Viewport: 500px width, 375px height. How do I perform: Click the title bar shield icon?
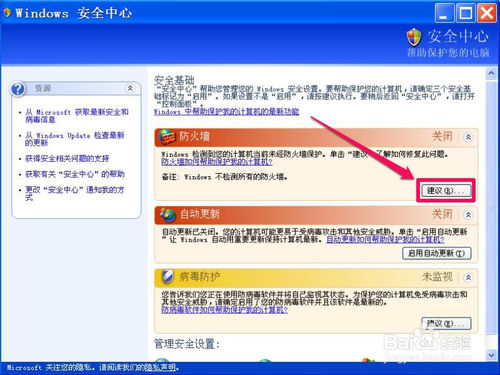pyautogui.click(x=7, y=13)
